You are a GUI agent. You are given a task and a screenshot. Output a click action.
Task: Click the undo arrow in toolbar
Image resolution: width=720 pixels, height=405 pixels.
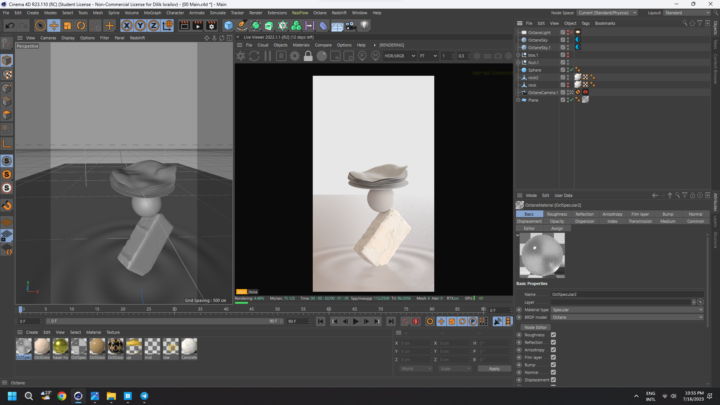(10, 26)
